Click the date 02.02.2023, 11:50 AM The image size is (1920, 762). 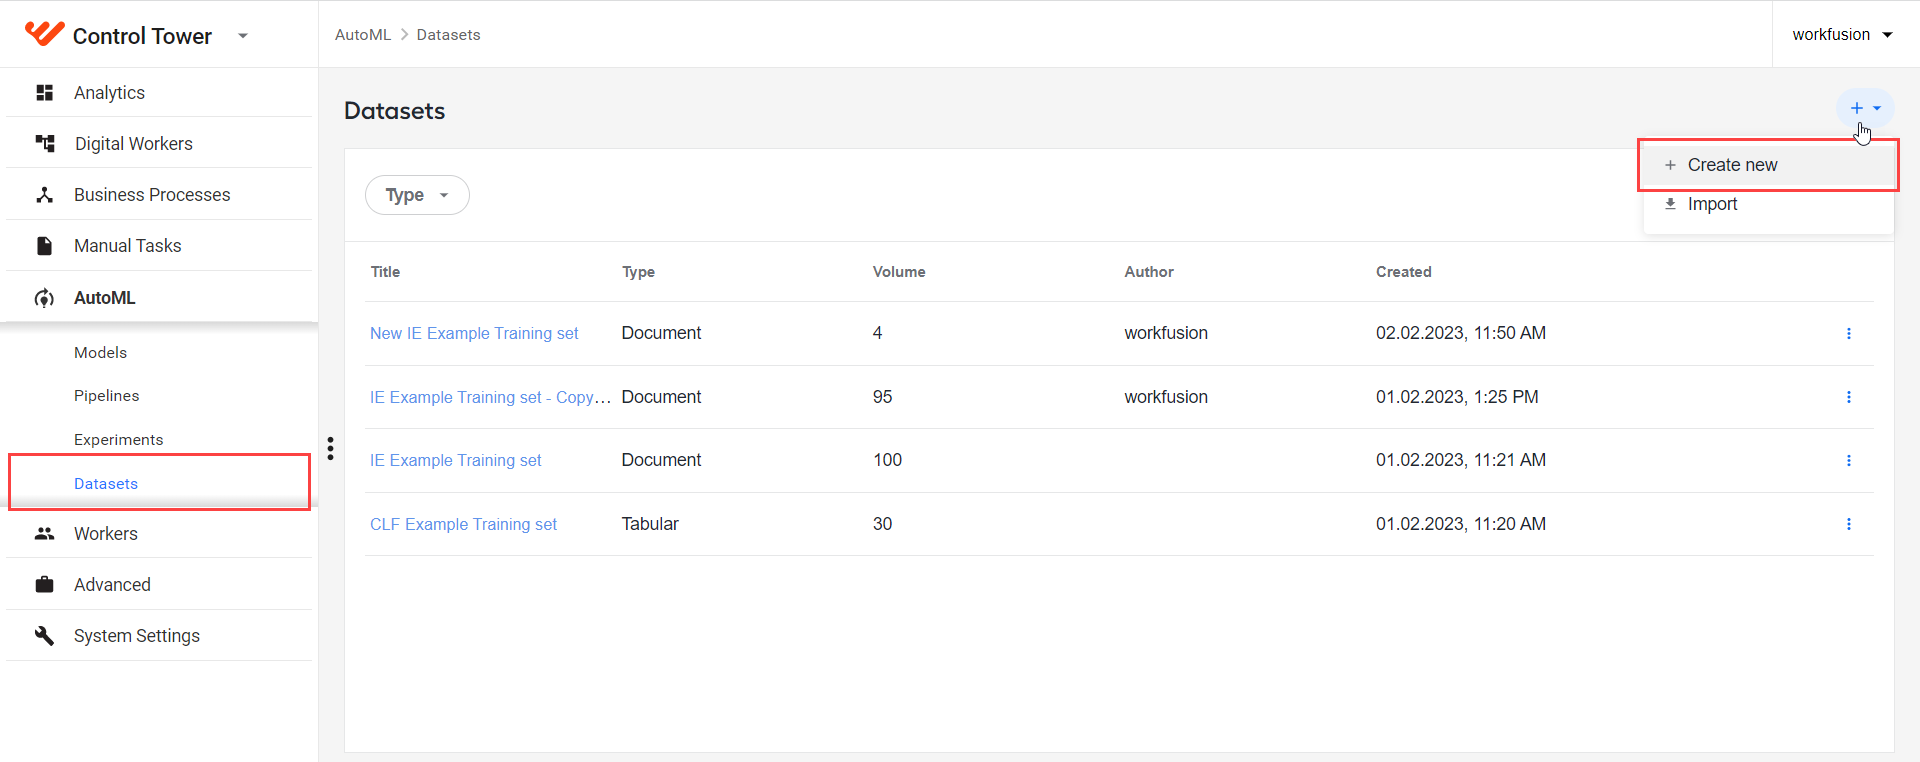coord(1461,333)
